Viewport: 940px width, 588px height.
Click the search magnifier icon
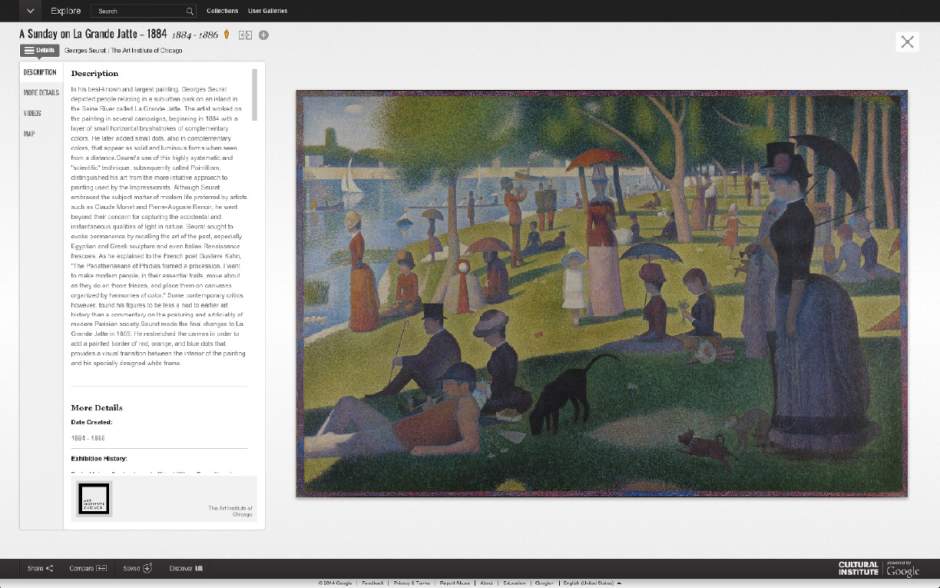tap(190, 11)
